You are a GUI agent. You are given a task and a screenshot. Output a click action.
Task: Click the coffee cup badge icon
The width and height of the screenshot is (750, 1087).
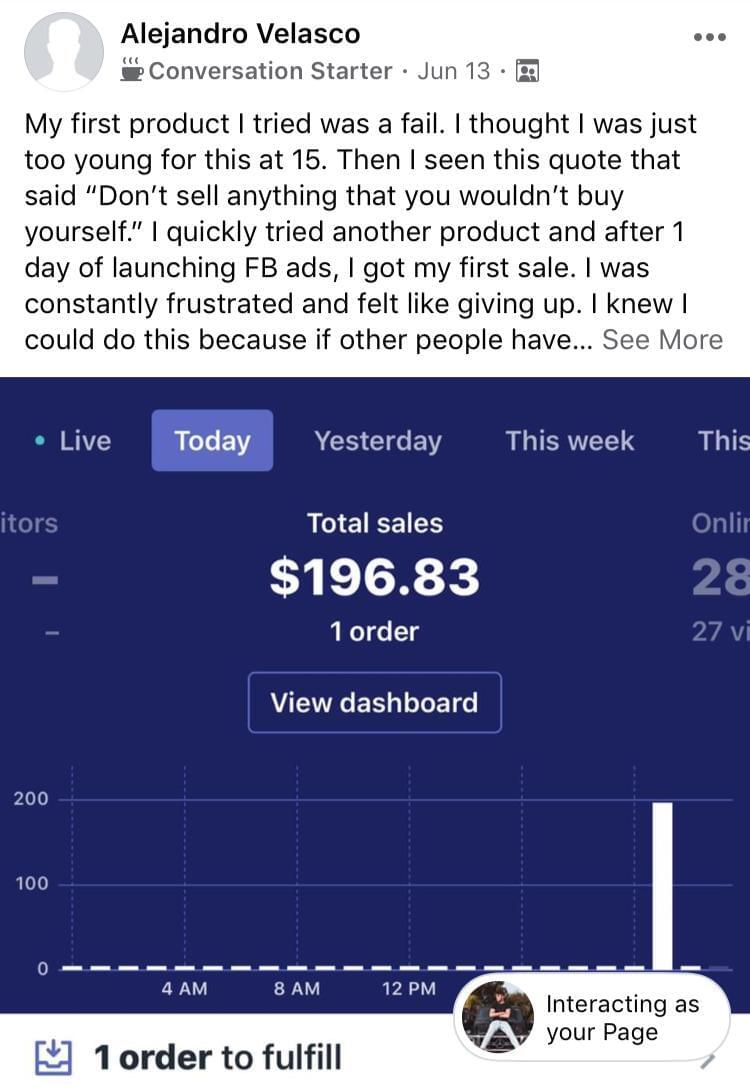coord(131,70)
